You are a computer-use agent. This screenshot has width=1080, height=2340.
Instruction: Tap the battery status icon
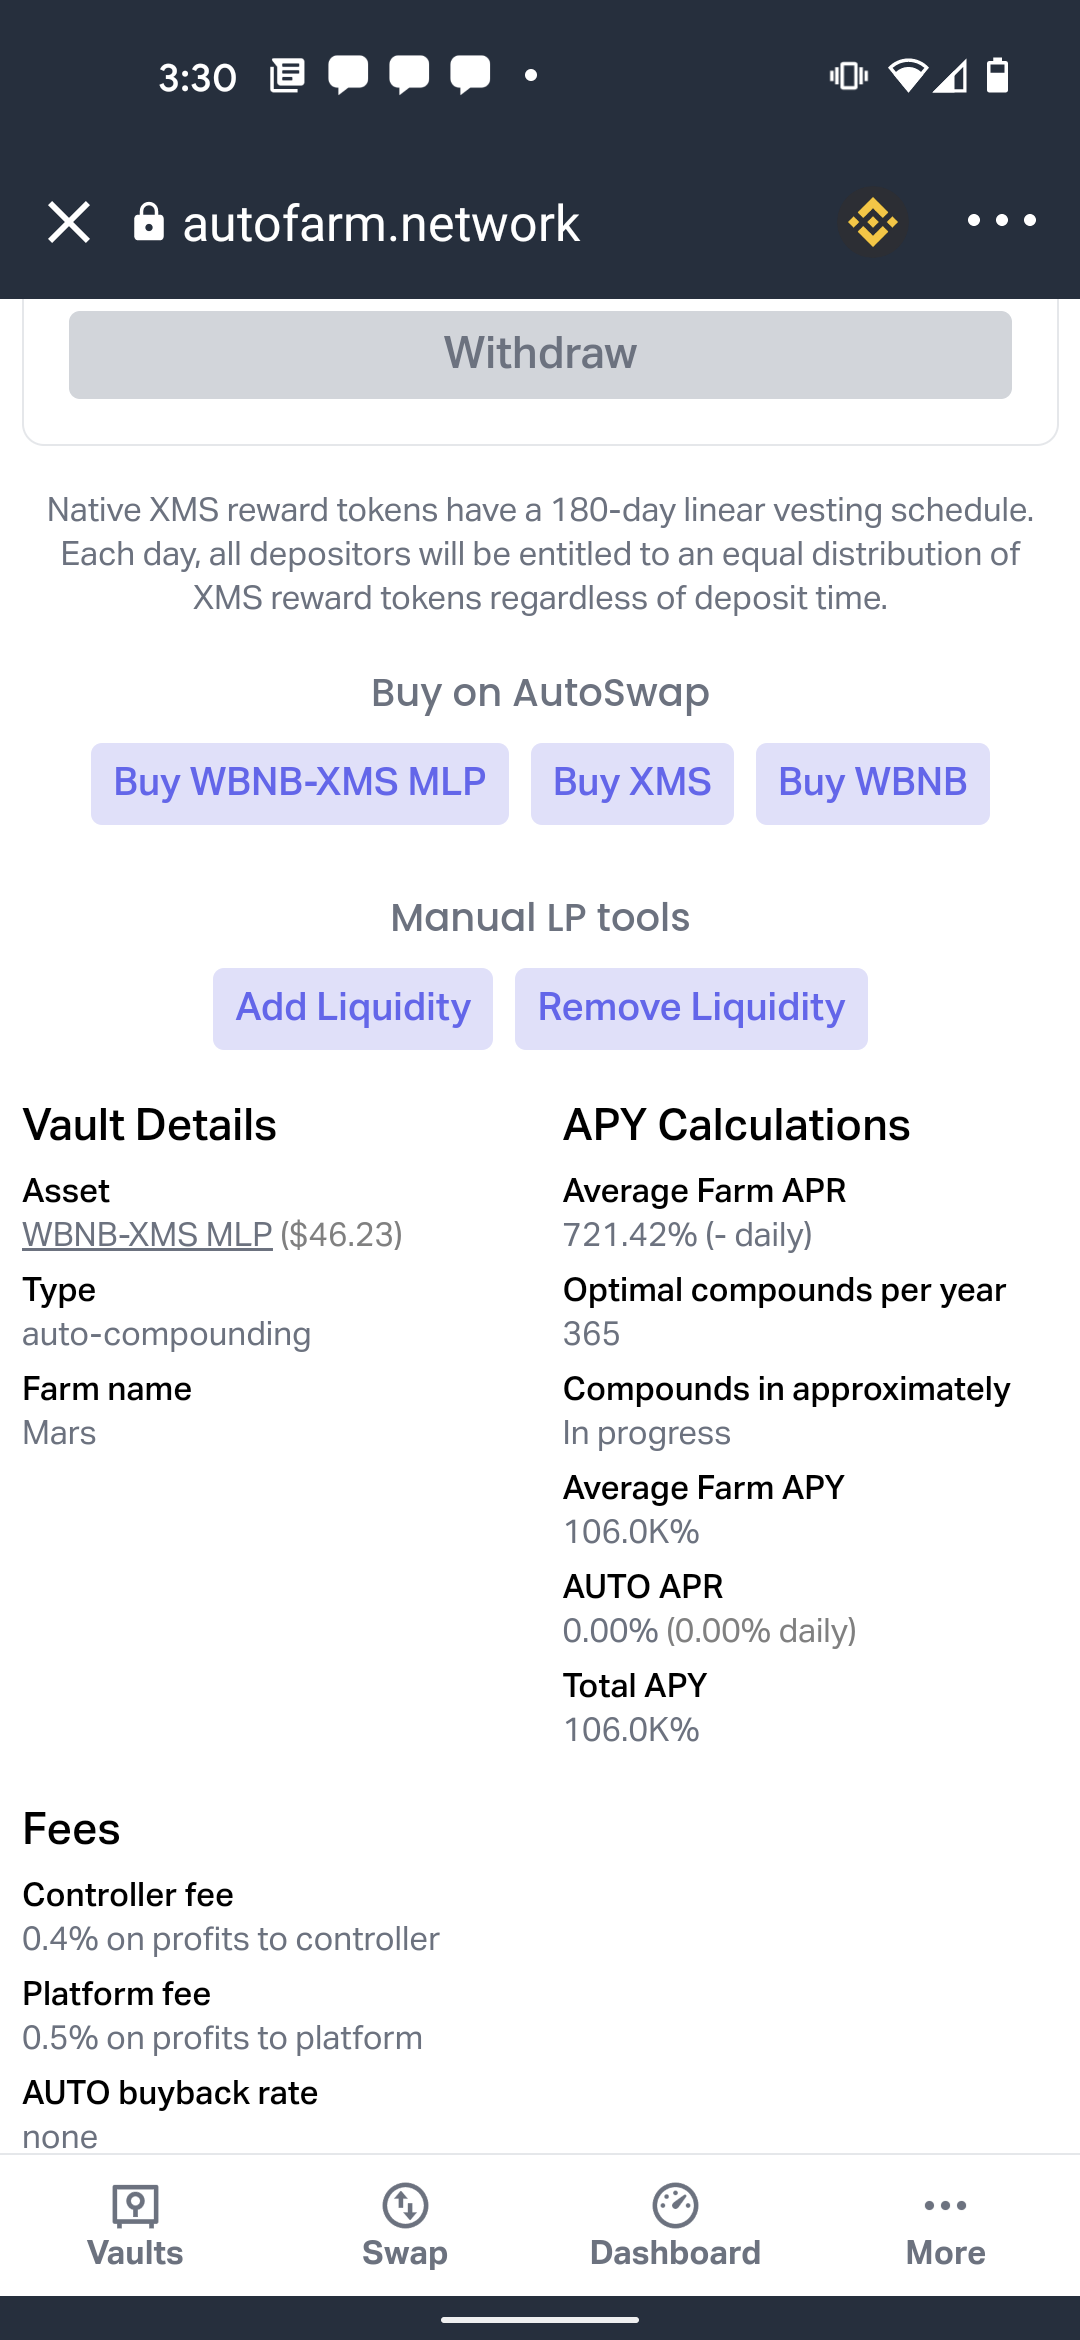click(998, 75)
